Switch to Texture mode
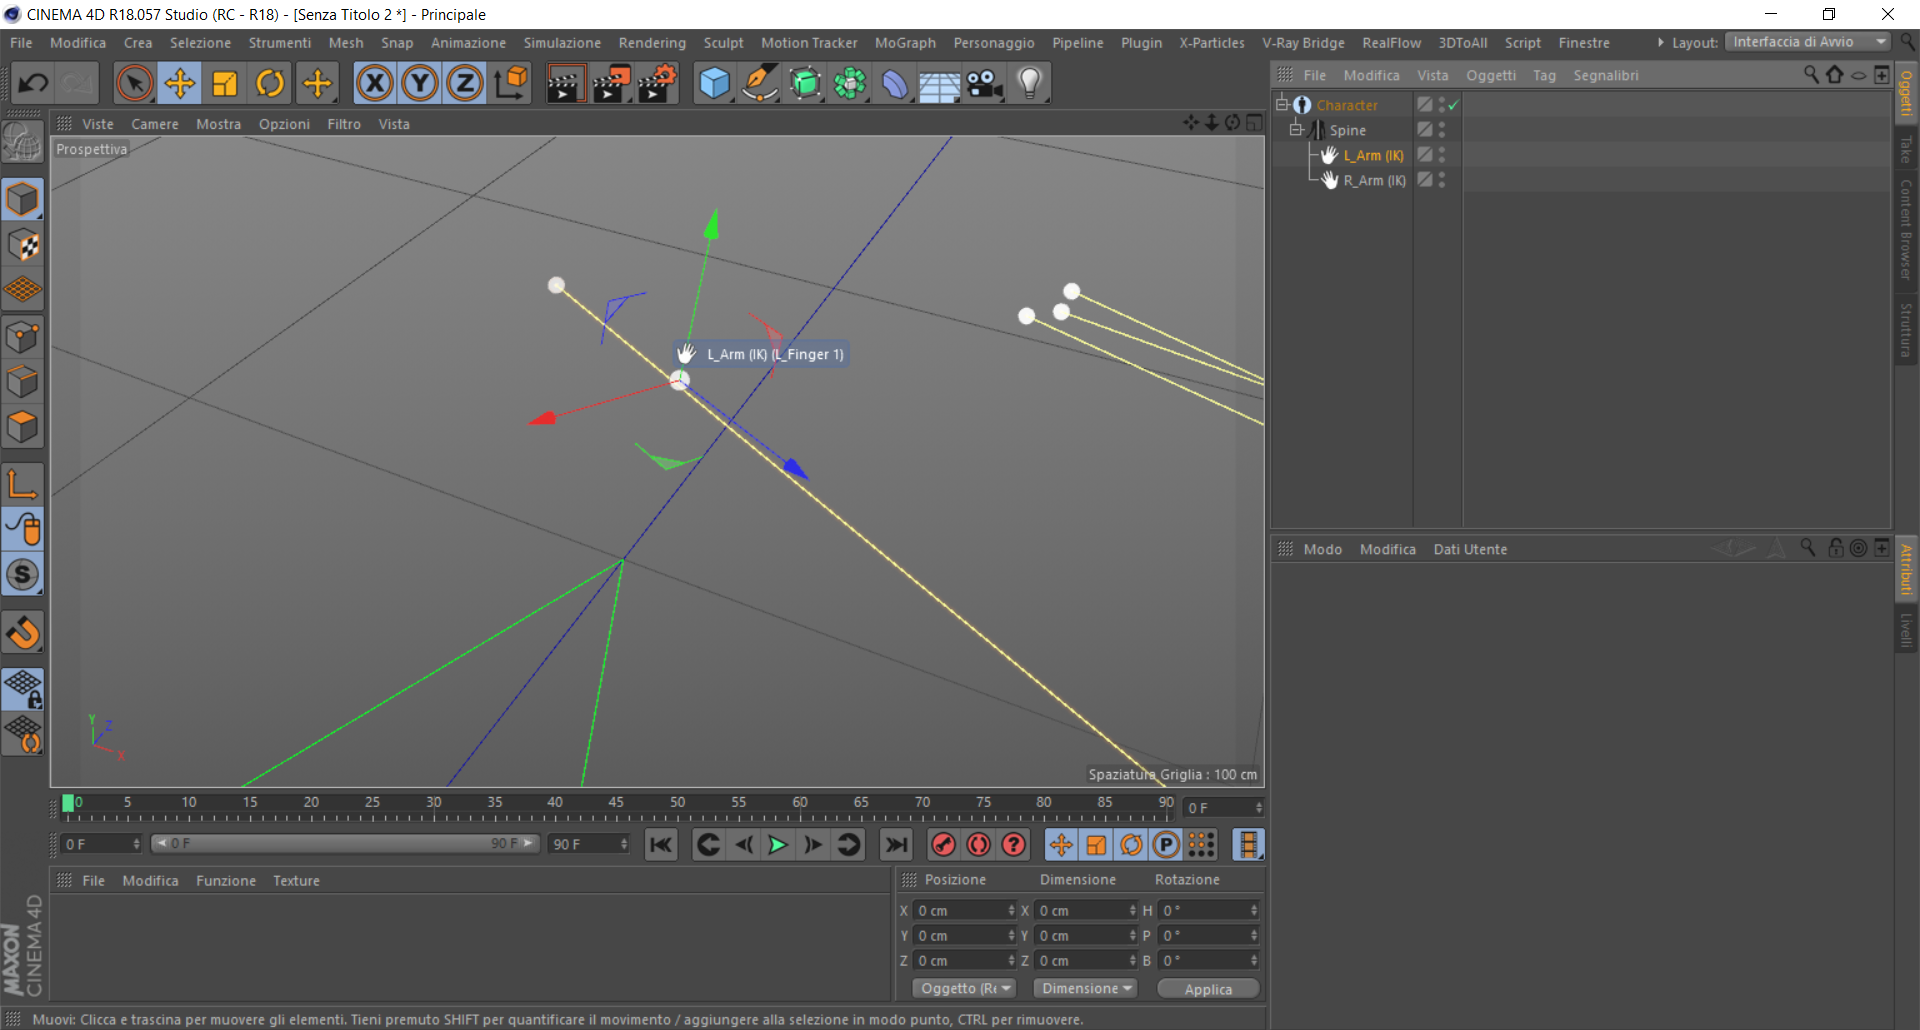This screenshot has height=1030, width=1920. (22, 245)
